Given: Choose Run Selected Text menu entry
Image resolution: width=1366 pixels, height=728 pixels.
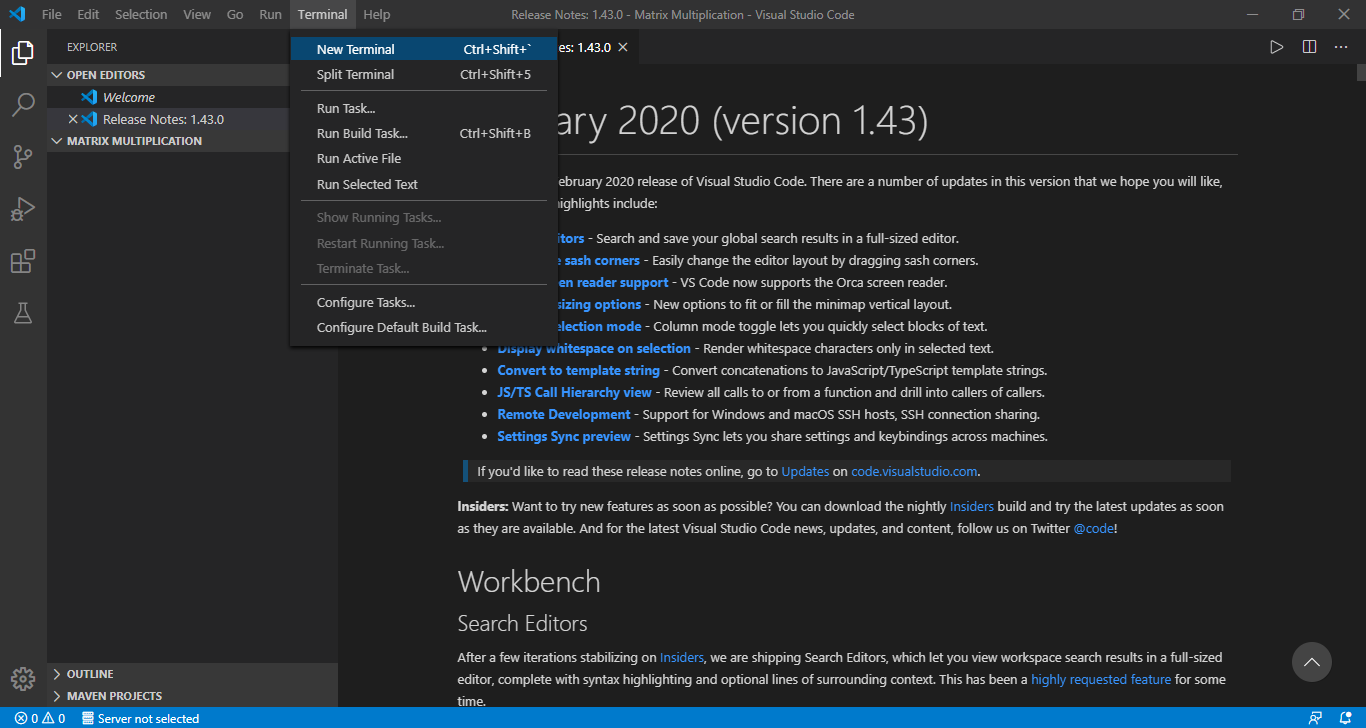Looking at the screenshot, I should coord(424,184).
